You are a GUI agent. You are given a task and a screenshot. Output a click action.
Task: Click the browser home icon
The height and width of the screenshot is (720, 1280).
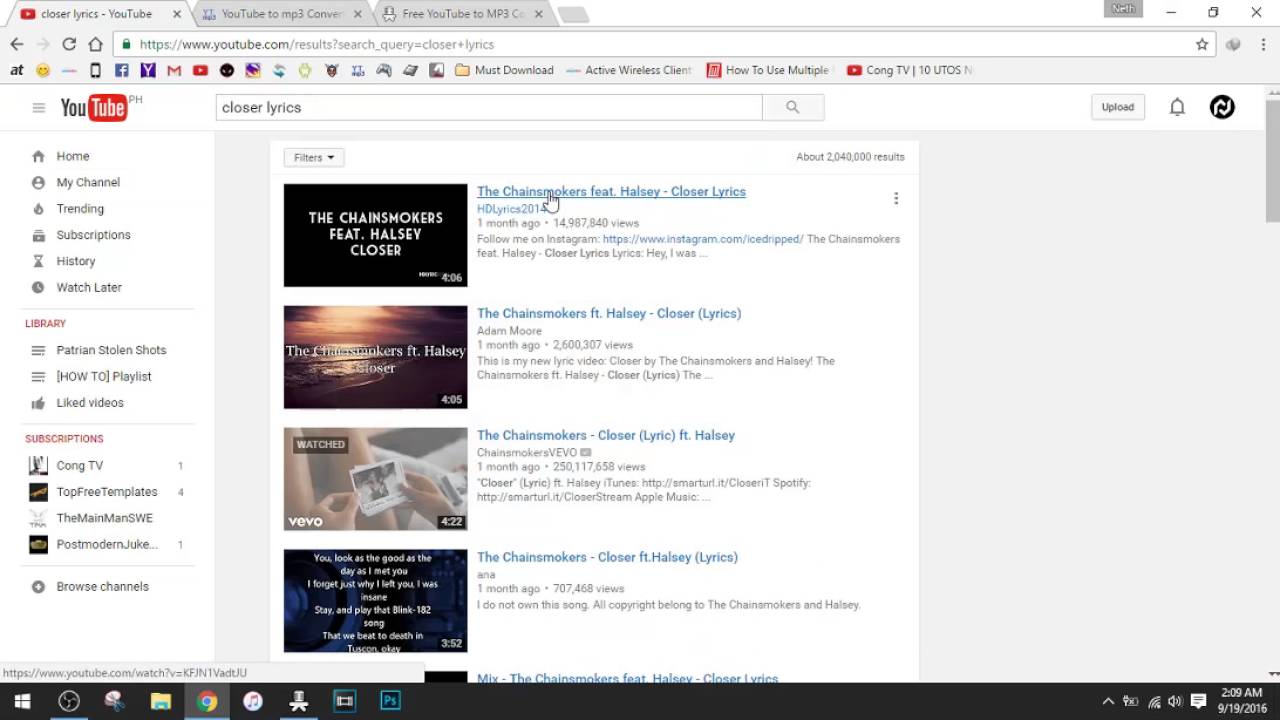[95, 44]
